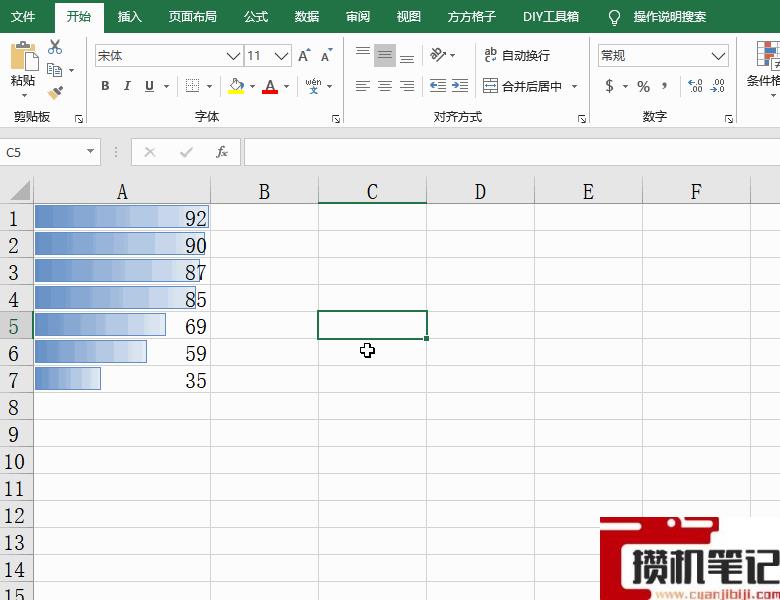Image resolution: width=780 pixels, height=600 pixels.
Task: Open the fill color dropdown arrow
Action: point(253,87)
